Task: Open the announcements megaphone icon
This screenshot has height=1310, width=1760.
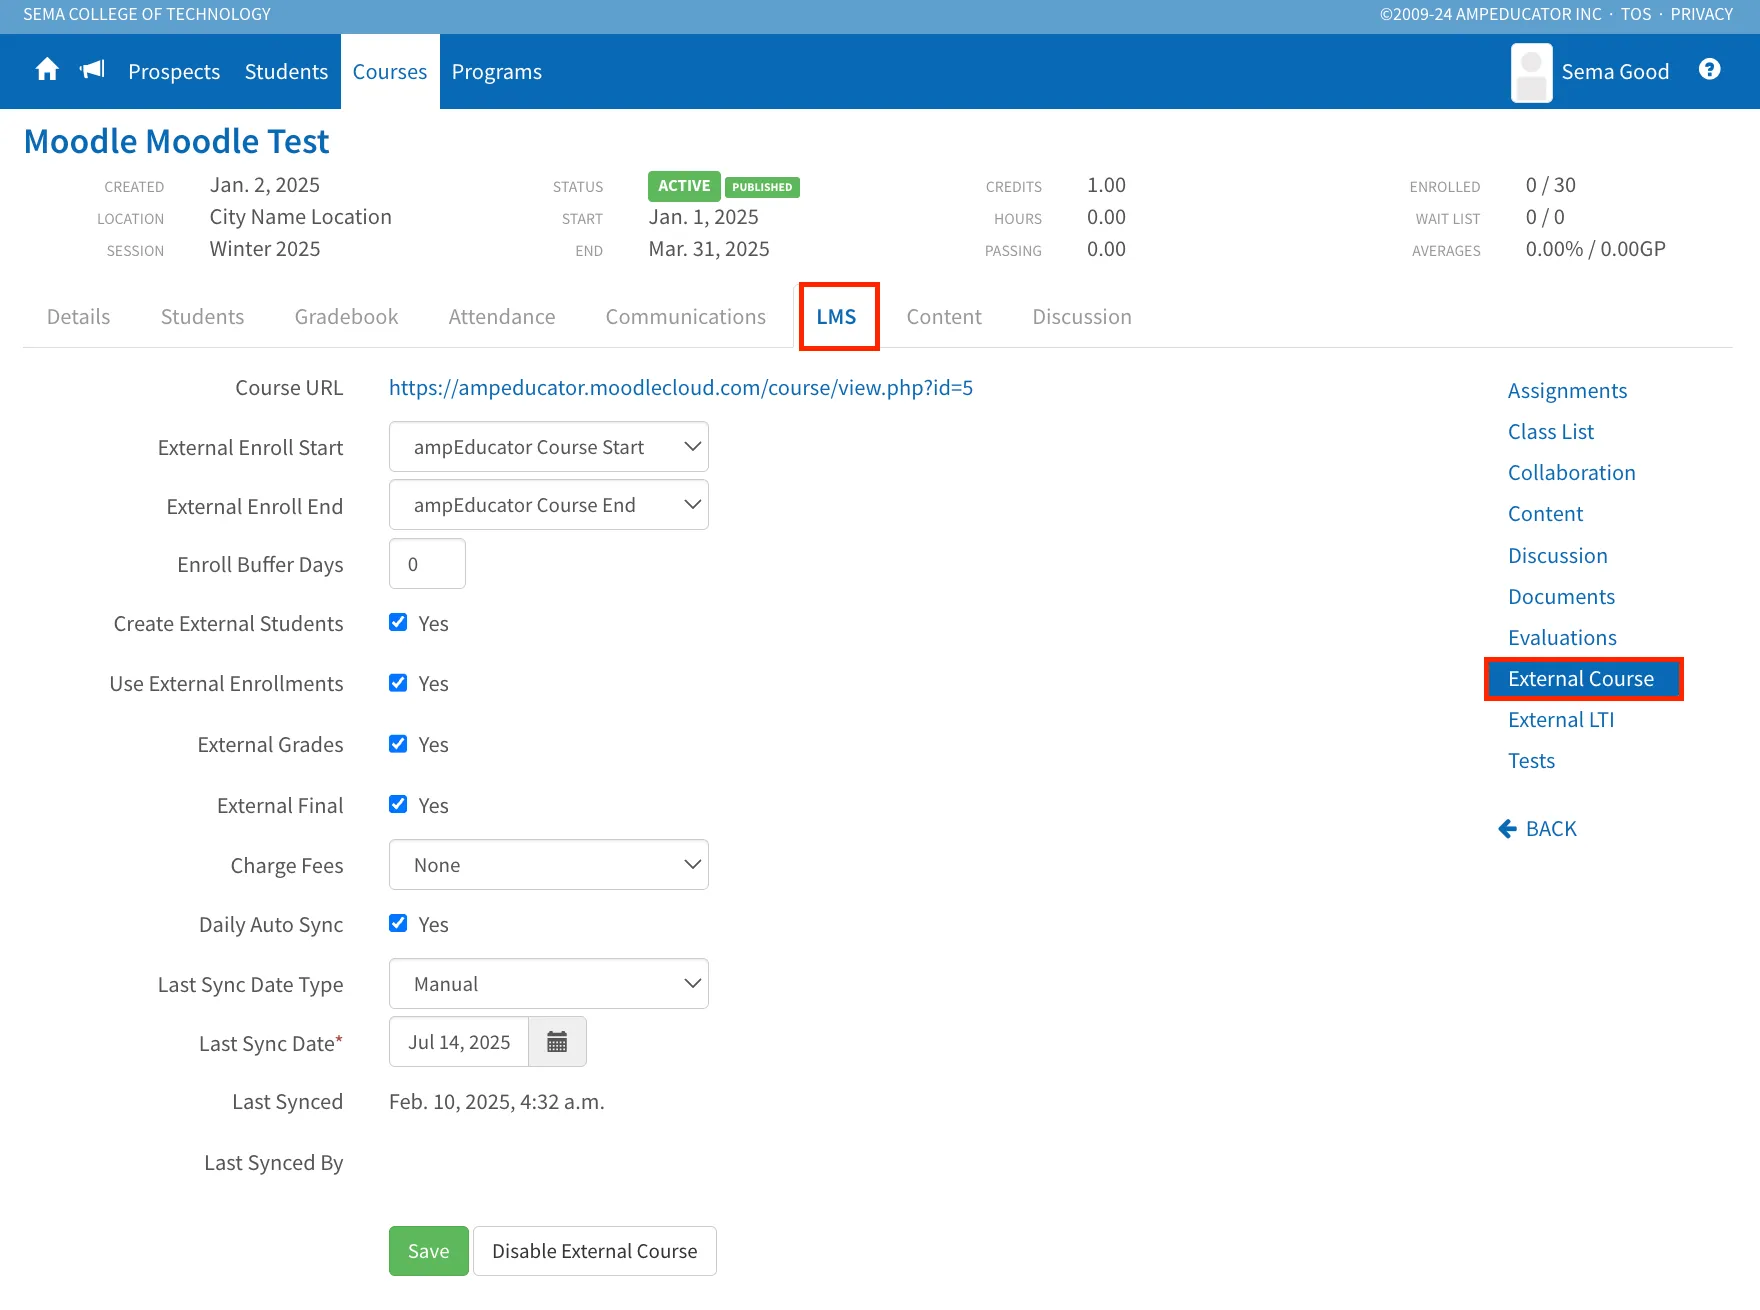Action: pos(92,70)
